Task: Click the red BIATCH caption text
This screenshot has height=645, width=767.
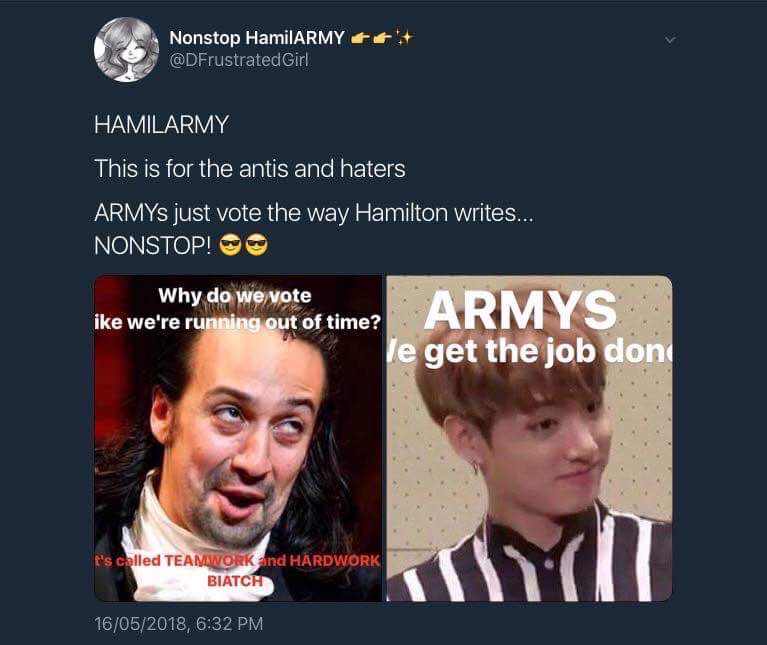Action: (235, 581)
